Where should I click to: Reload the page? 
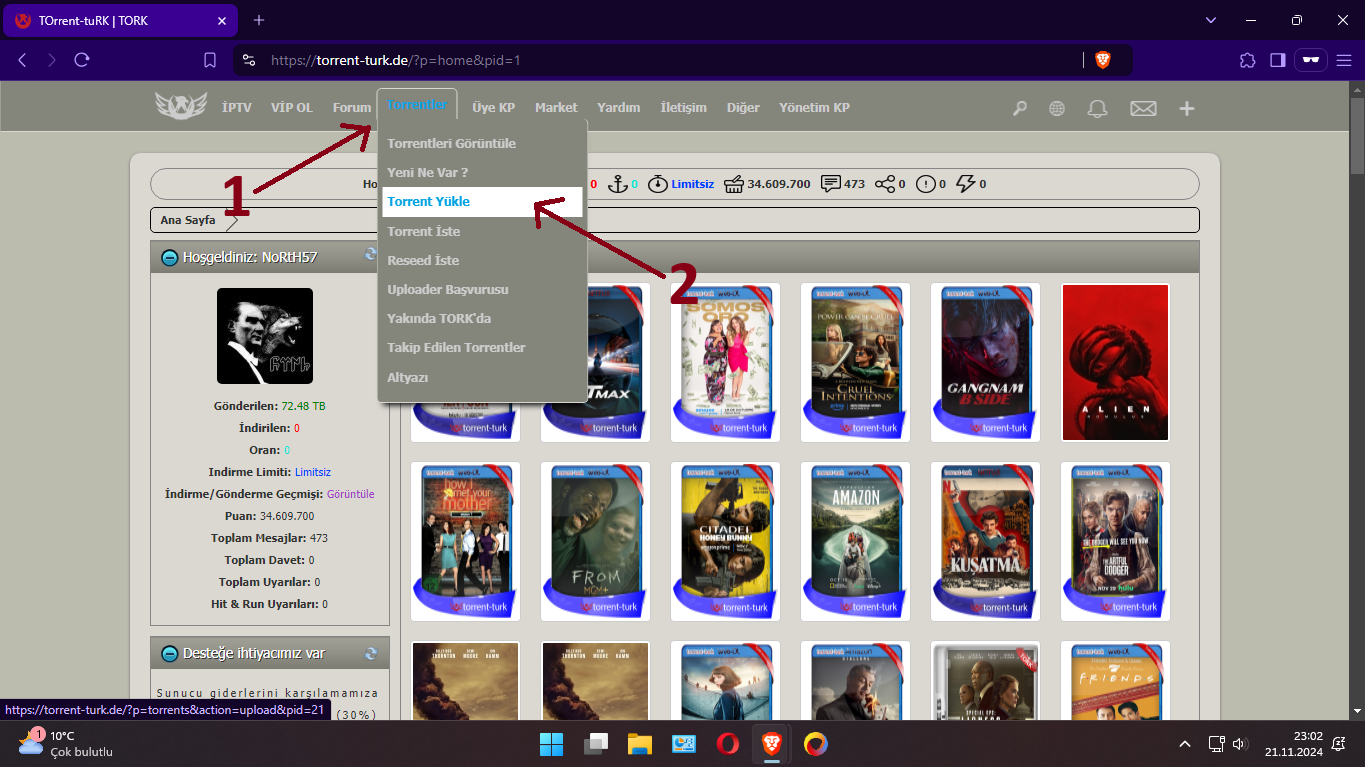pyautogui.click(x=82, y=60)
